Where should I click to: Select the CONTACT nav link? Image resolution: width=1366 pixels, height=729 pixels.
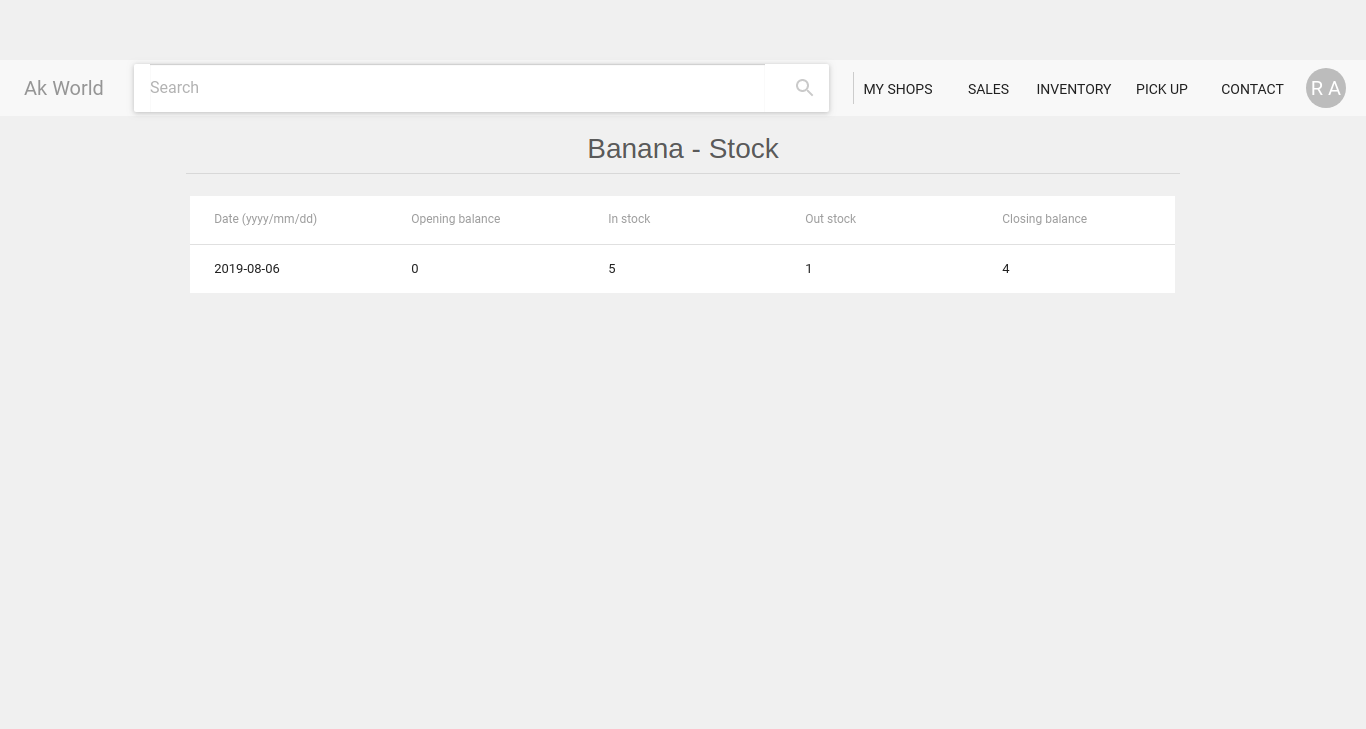click(x=1252, y=89)
